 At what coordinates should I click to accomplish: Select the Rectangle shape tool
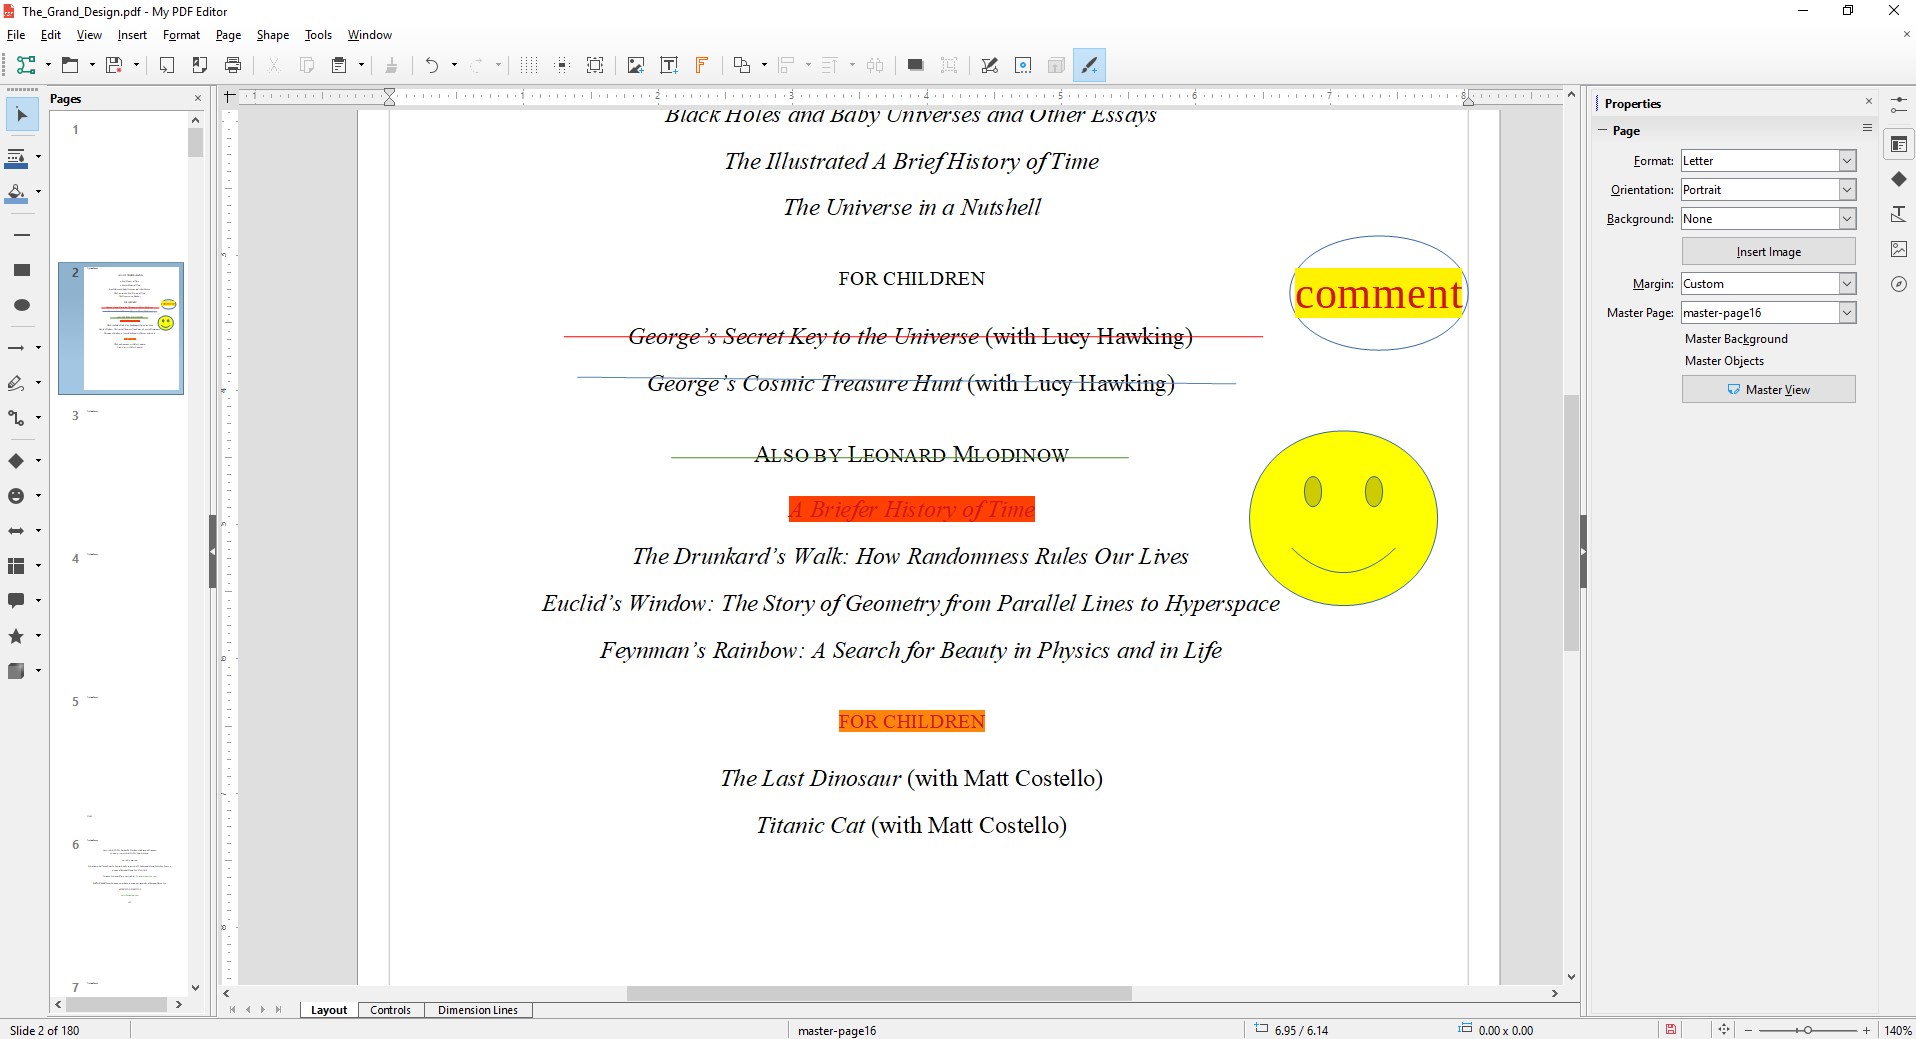tap(22, 270)
